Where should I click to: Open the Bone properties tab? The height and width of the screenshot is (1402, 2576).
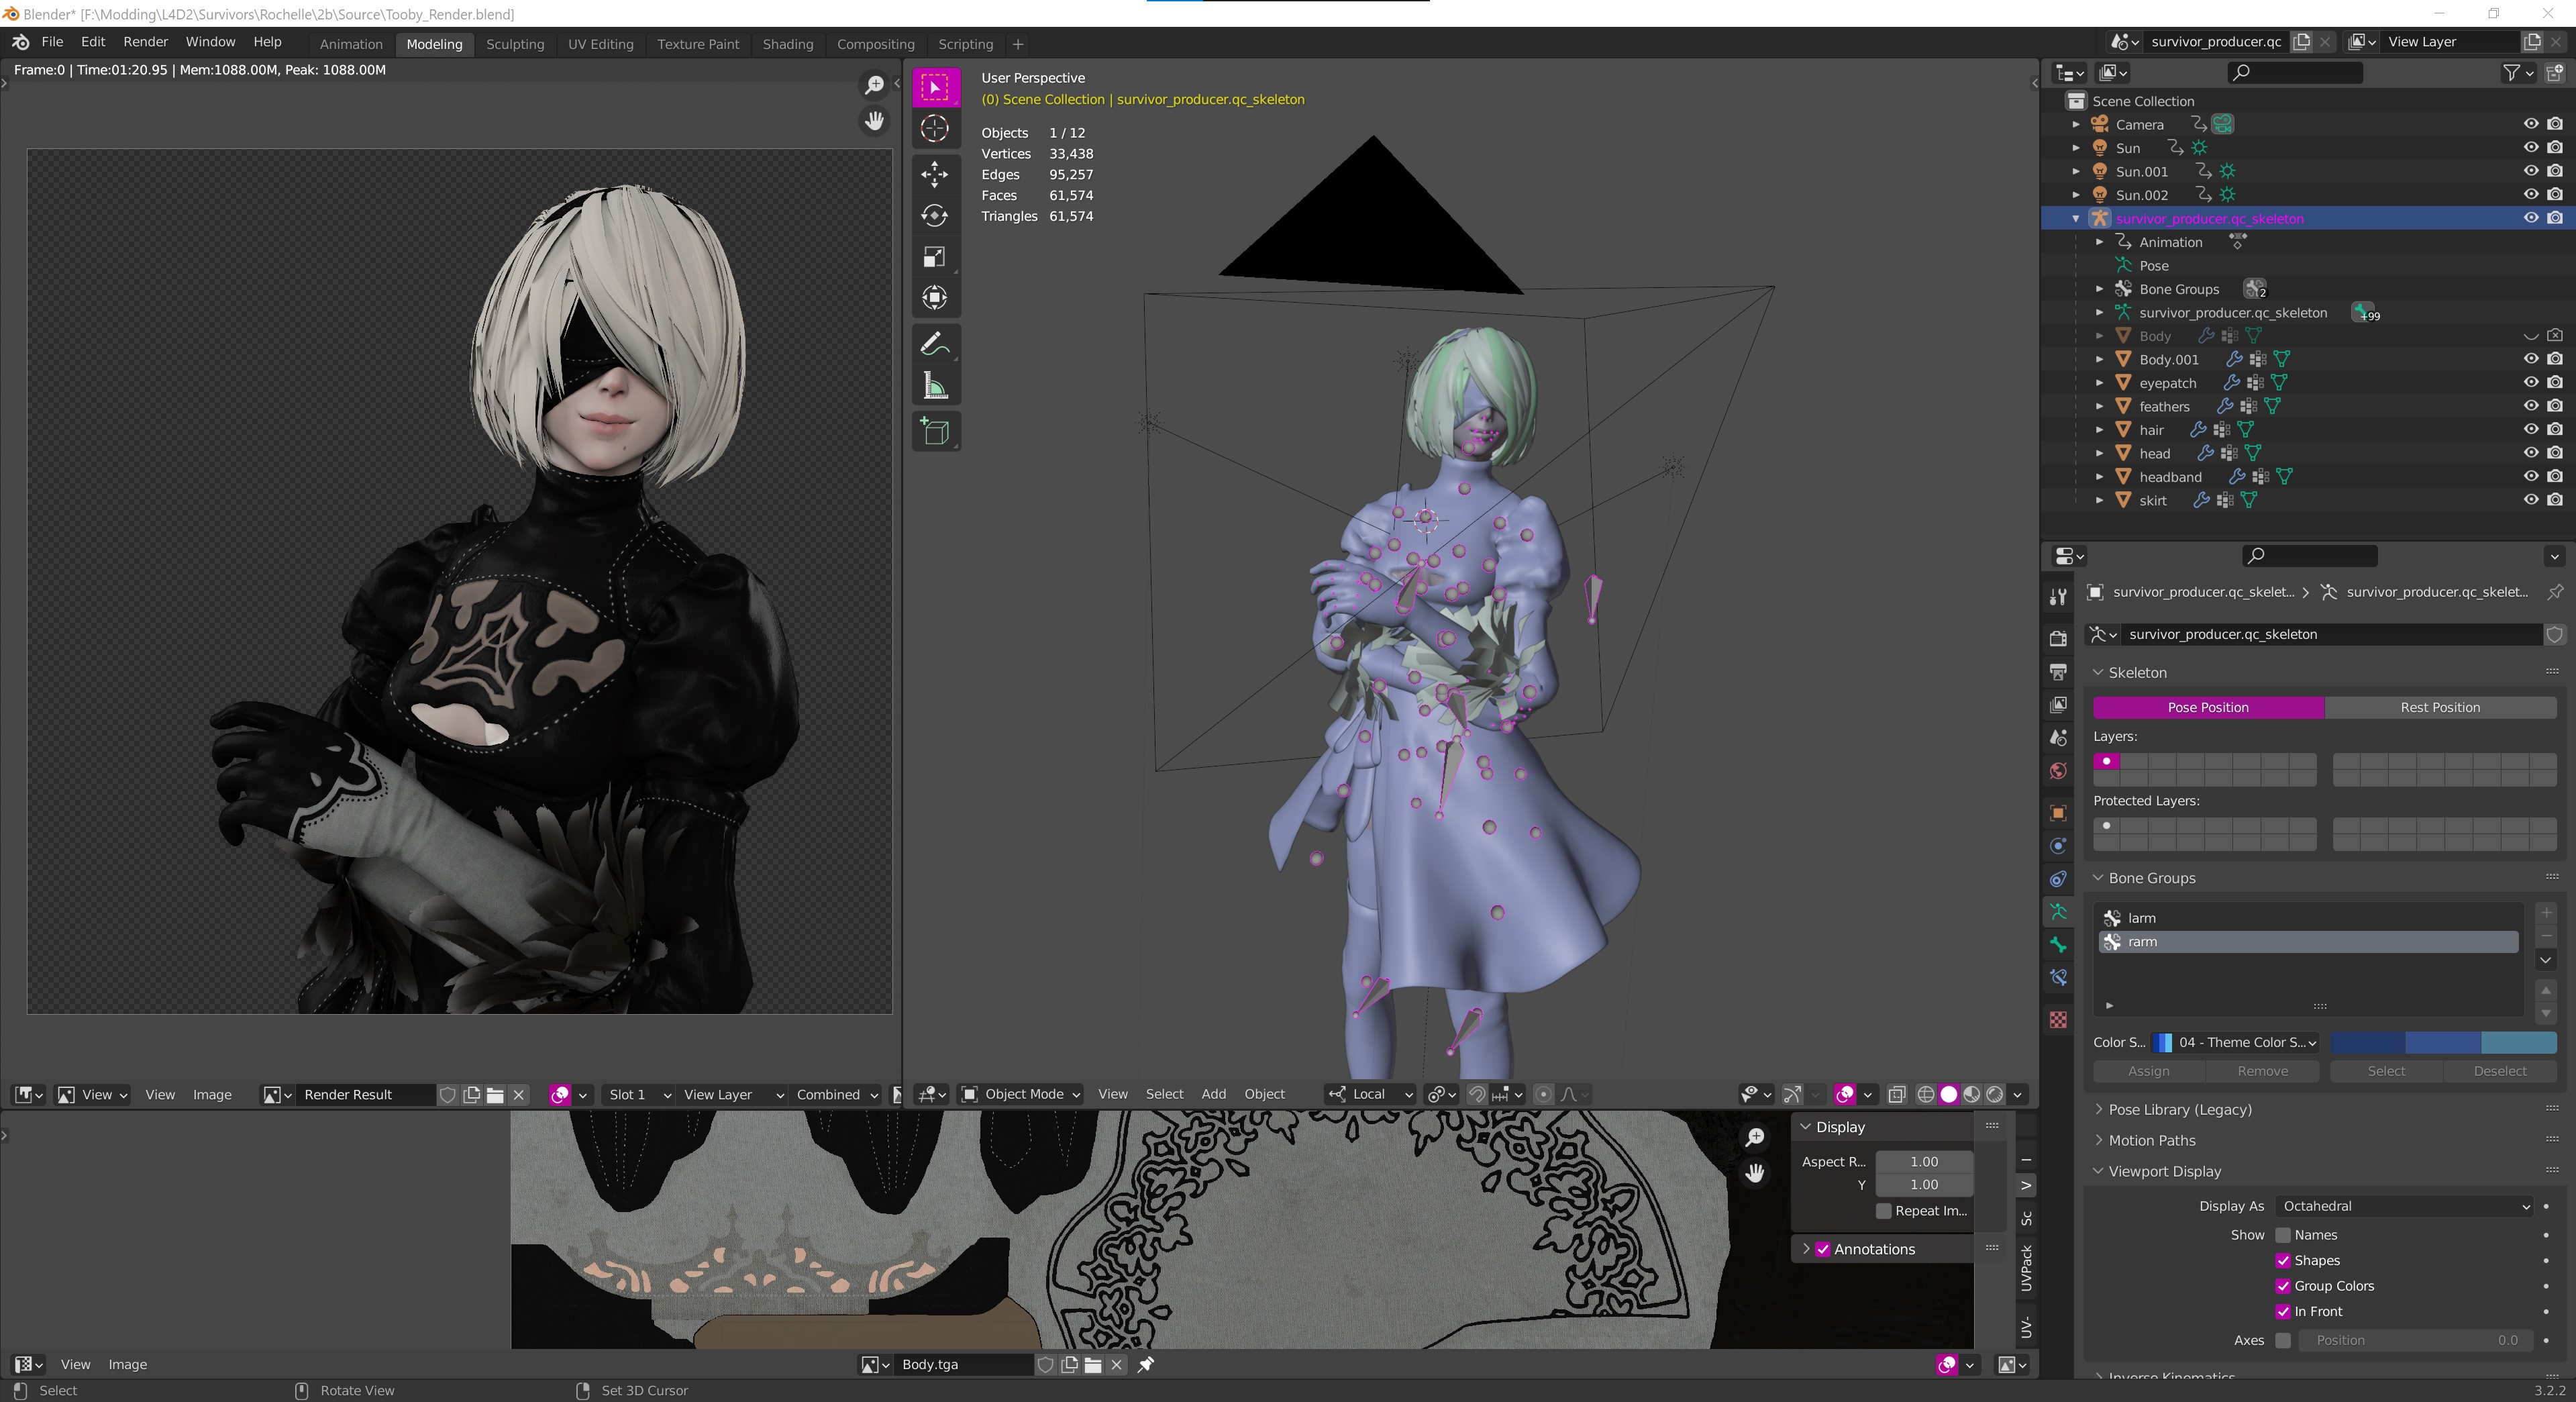tap(2058, 944)
